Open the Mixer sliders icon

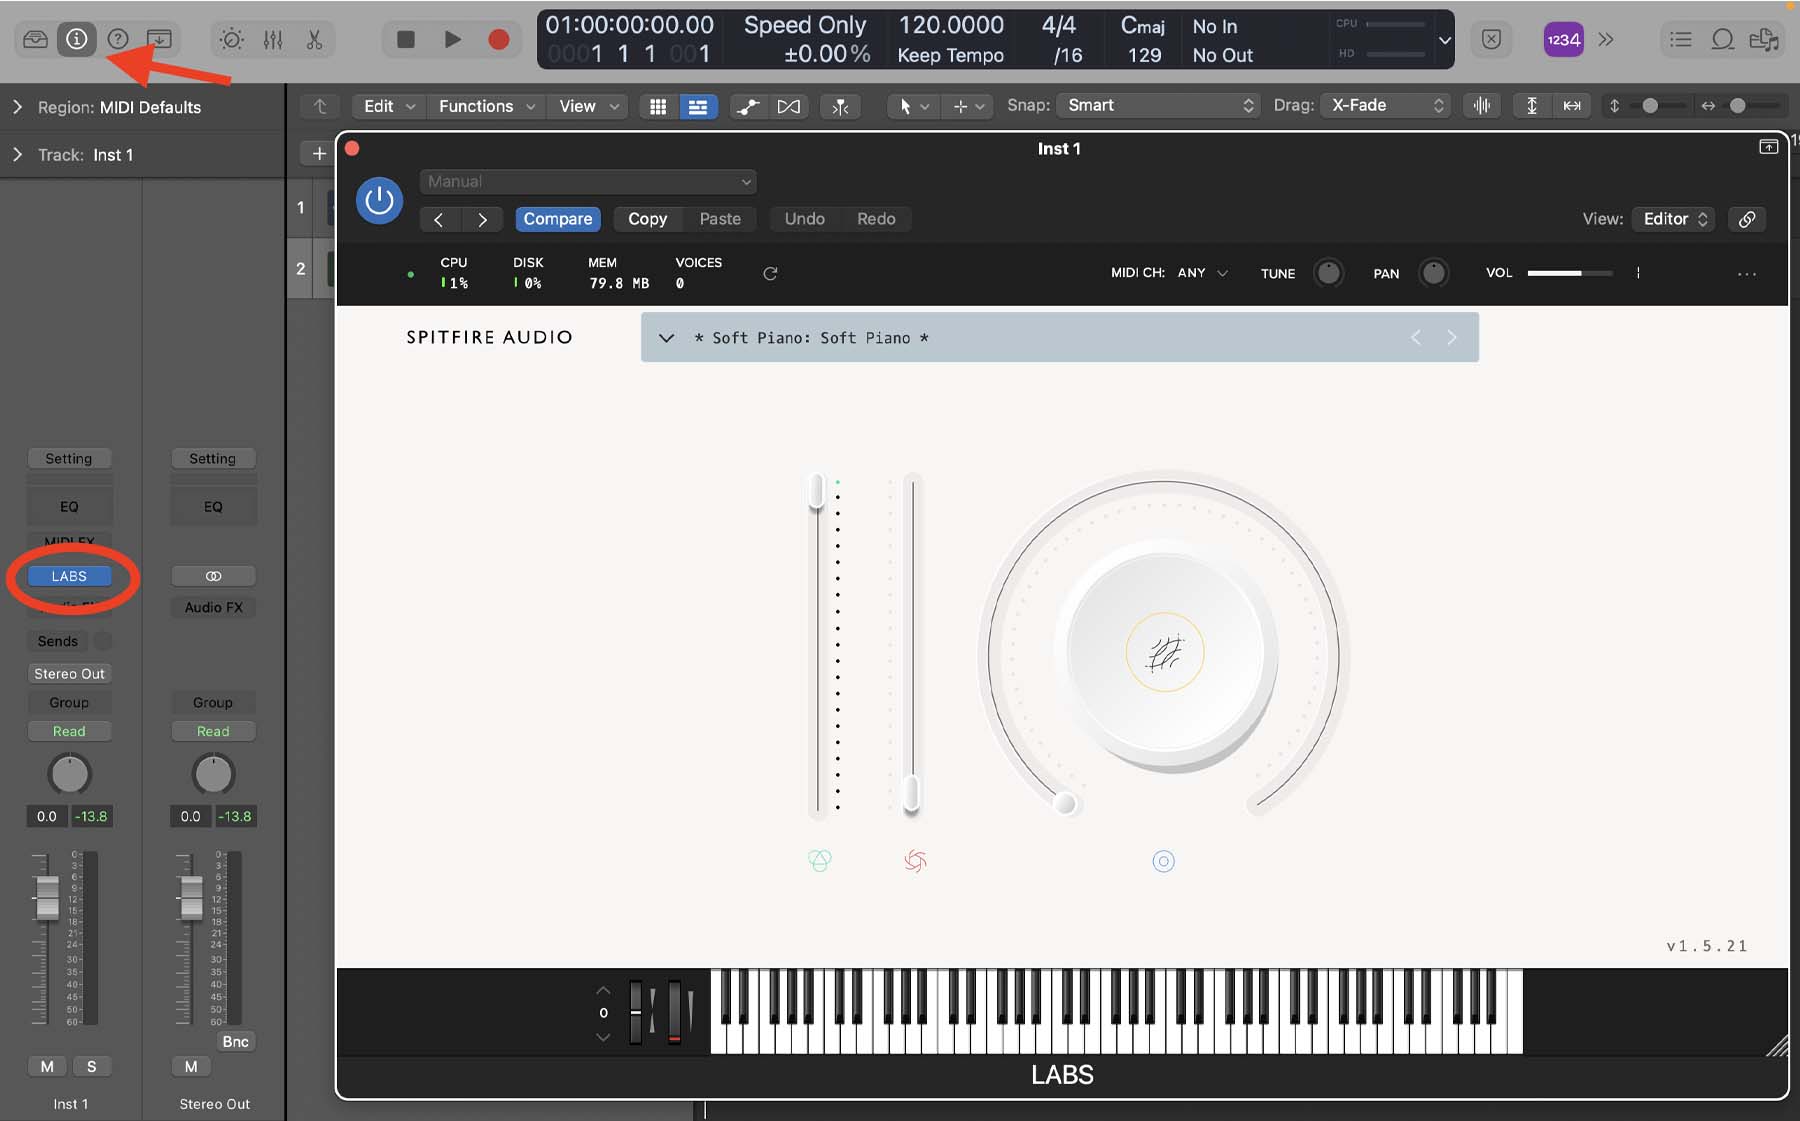coord(273,39)
